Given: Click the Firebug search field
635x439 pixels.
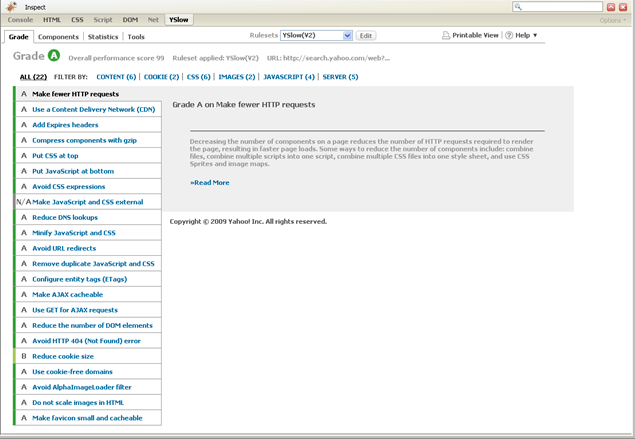Looking at the screenshot, I should coord(557,7).
